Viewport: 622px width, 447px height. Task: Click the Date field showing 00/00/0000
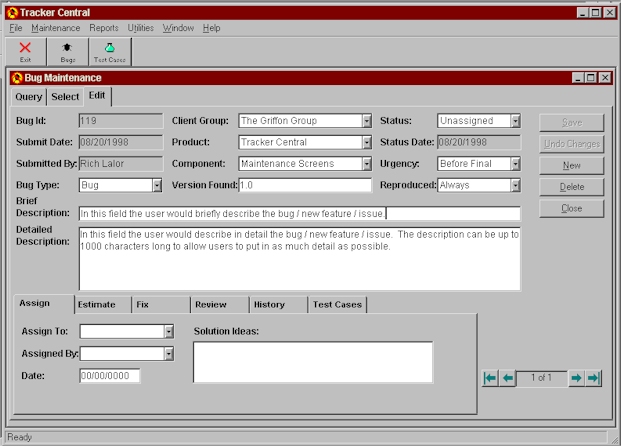point(110,376)
